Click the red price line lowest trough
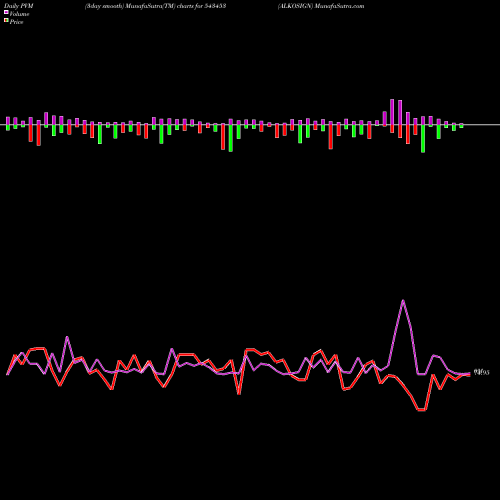The image size is (500, 500). (422, 410)
